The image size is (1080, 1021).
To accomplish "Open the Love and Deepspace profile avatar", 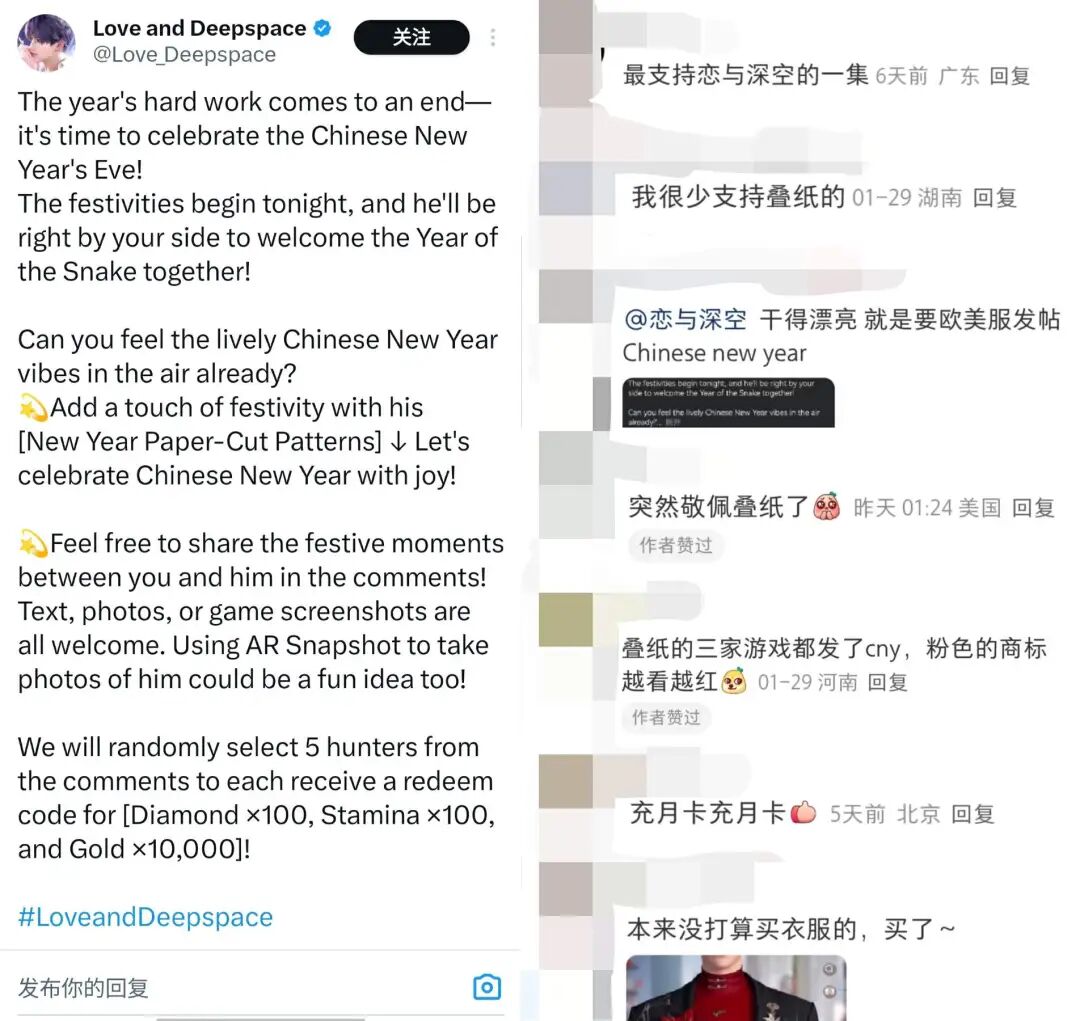I will pyautogui.click(x=46, y=43).
